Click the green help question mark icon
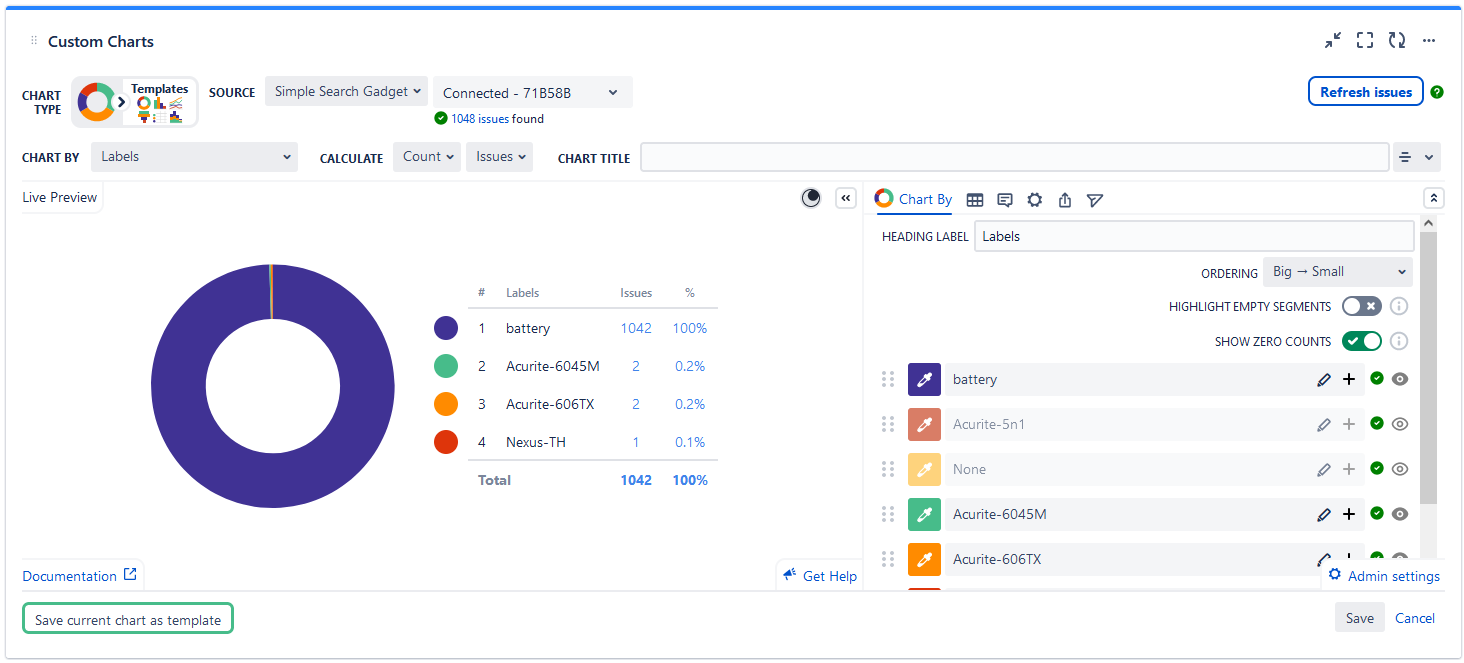This screenshot has height=663, width=1464. click(1437, 92)
